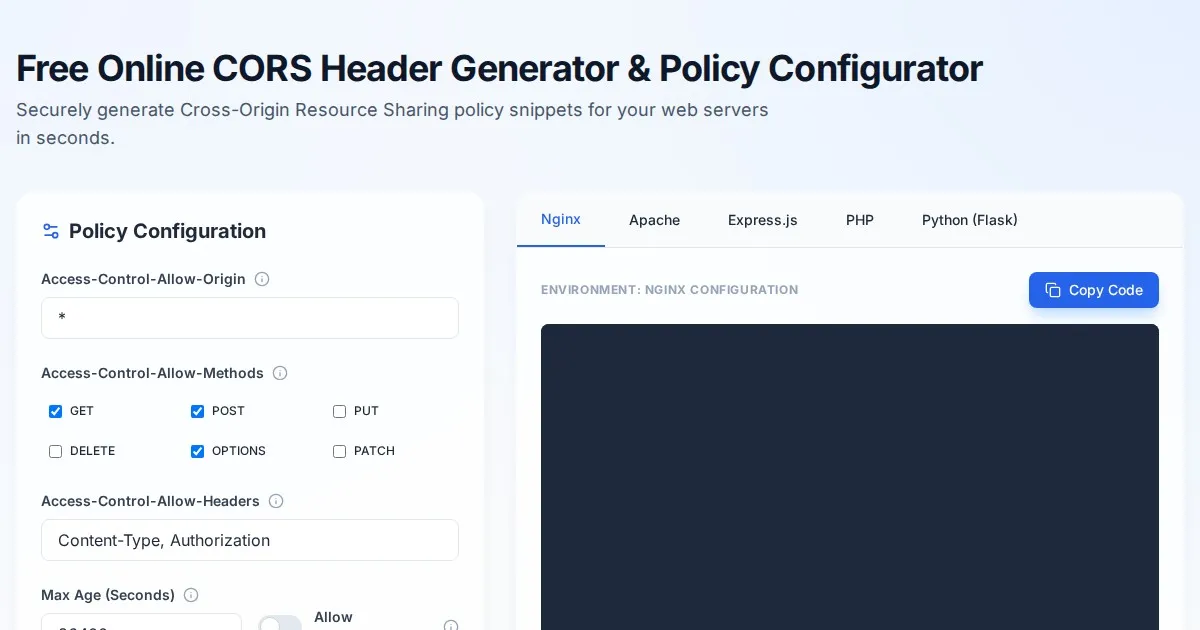The width and height of the screenshot is (1200, 630).
Task: Switch to the Apache tab
Action: (654, 220)
